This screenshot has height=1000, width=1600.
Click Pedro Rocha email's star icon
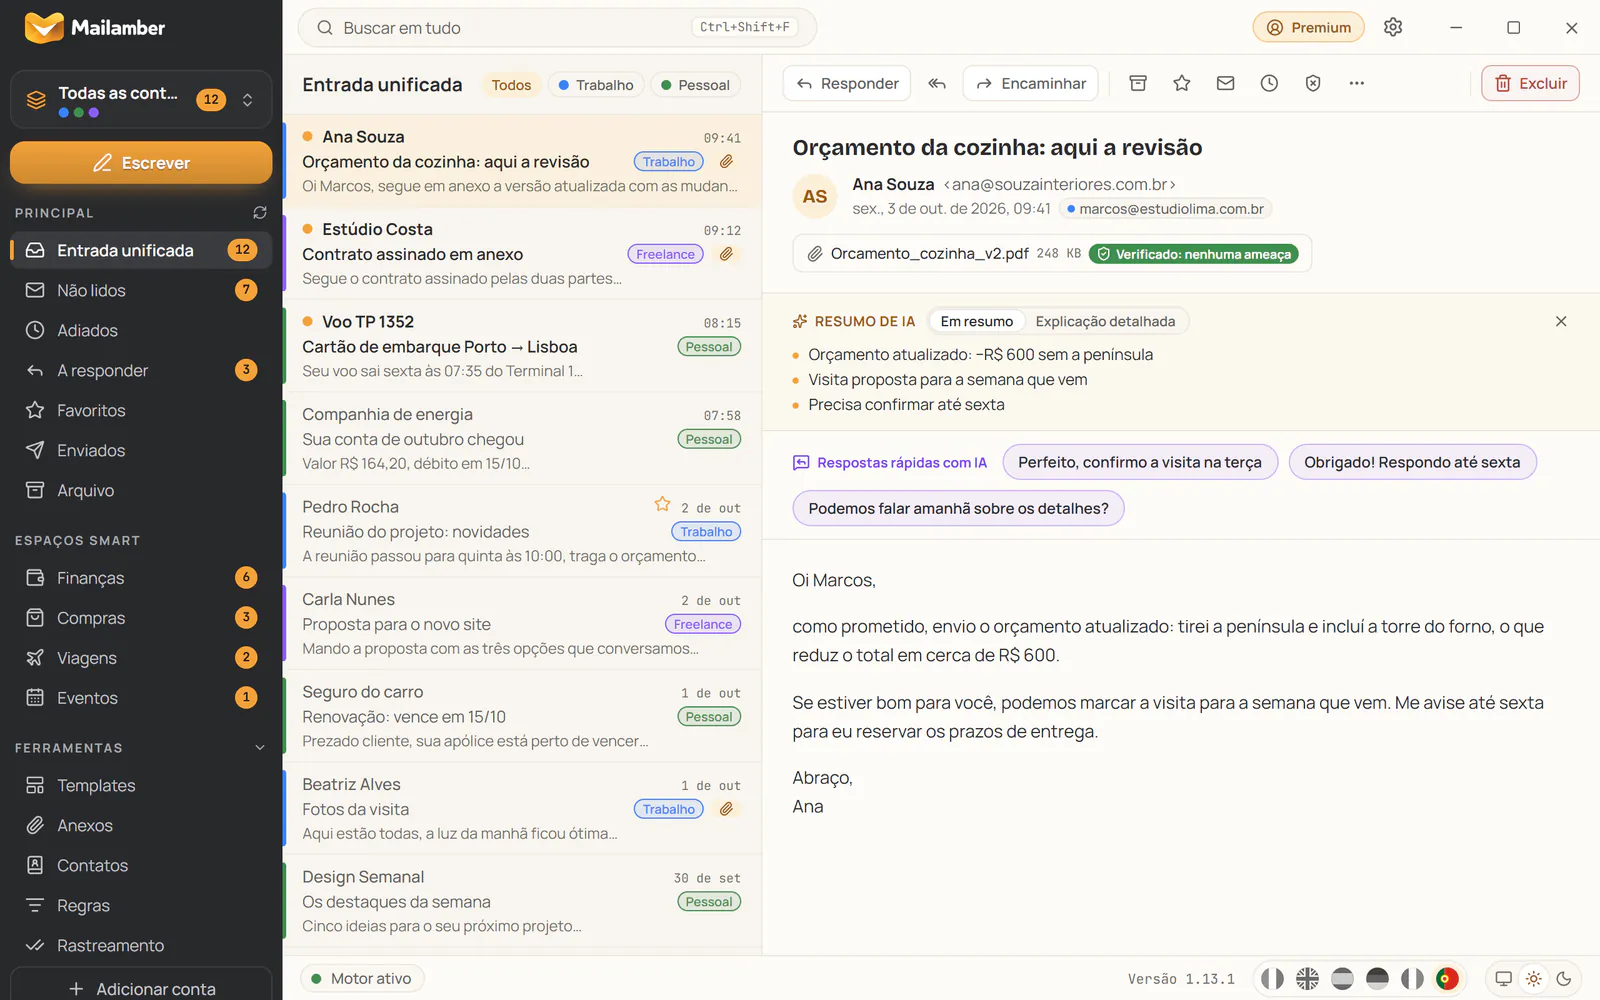tap(662, 505)
